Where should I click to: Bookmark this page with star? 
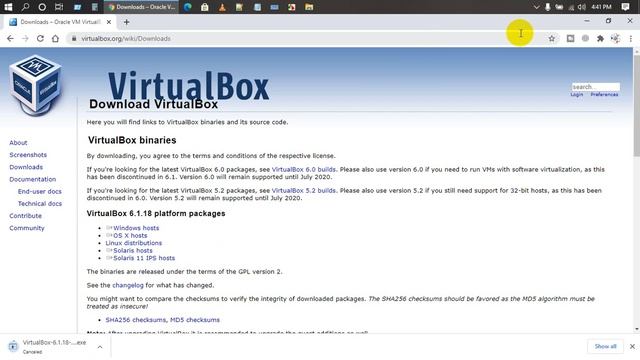[x=551, y=38]
